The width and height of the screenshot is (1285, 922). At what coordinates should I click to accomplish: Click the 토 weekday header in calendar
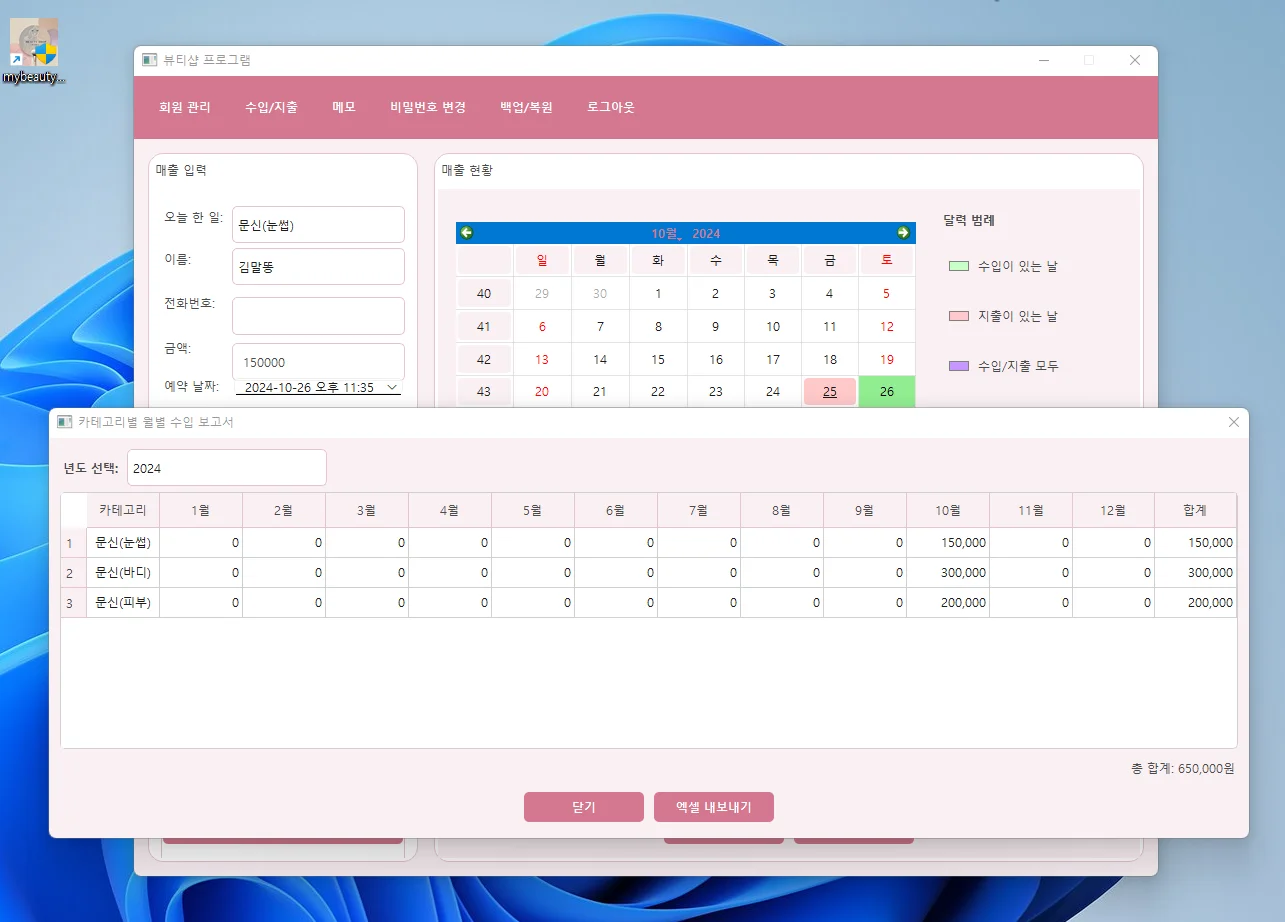tap(887, 260)
